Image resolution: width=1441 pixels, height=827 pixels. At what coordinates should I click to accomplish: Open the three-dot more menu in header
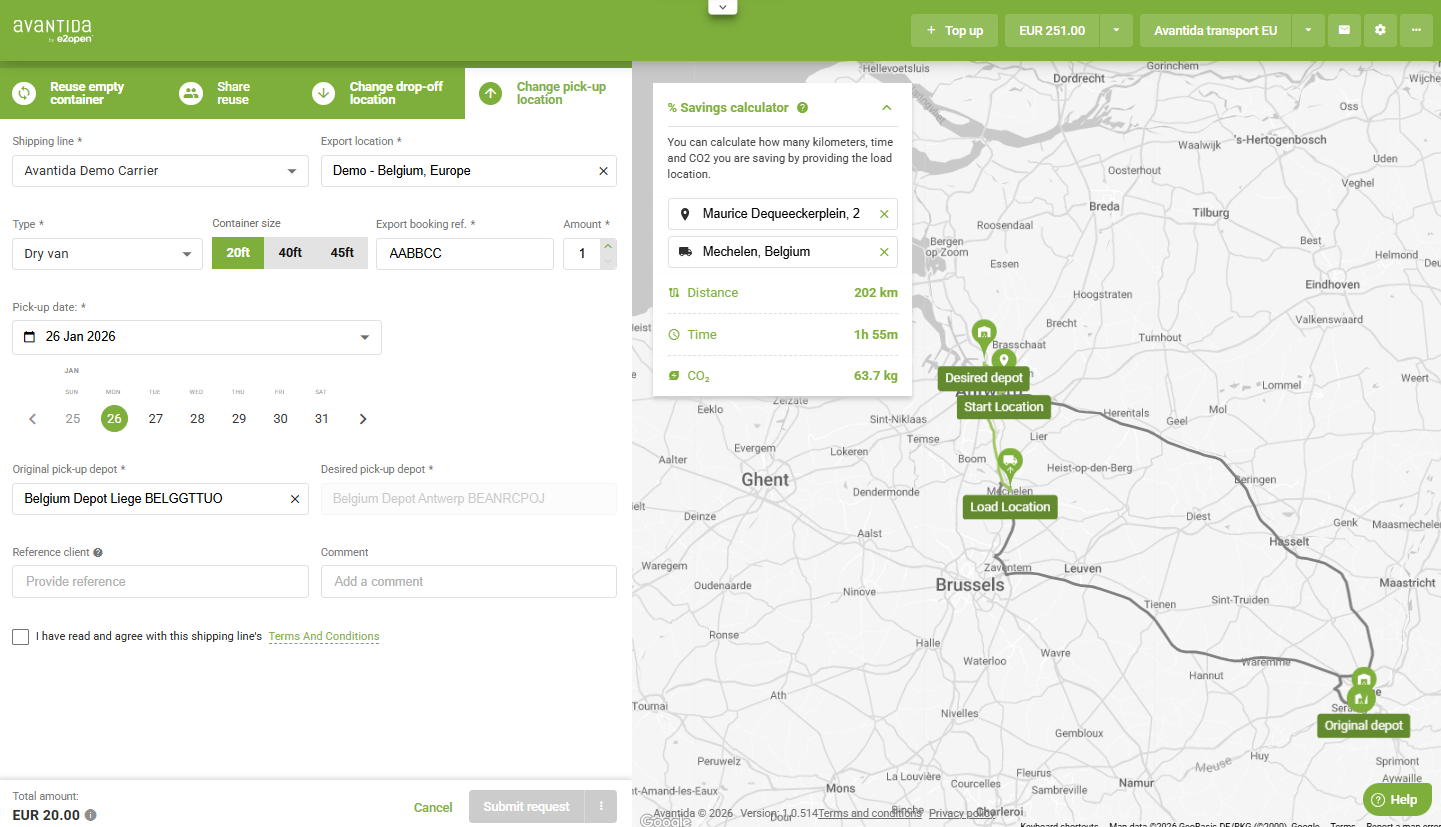coord(1416,30)
